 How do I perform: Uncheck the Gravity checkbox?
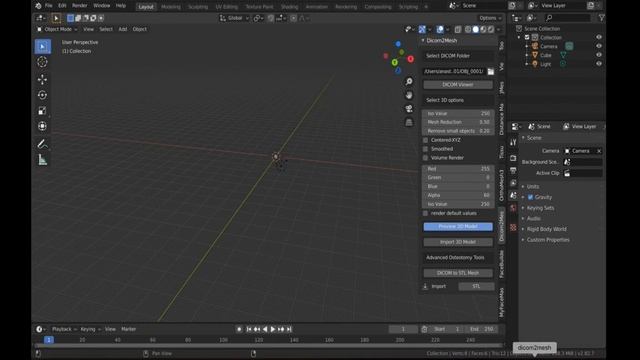click(531, 197)
